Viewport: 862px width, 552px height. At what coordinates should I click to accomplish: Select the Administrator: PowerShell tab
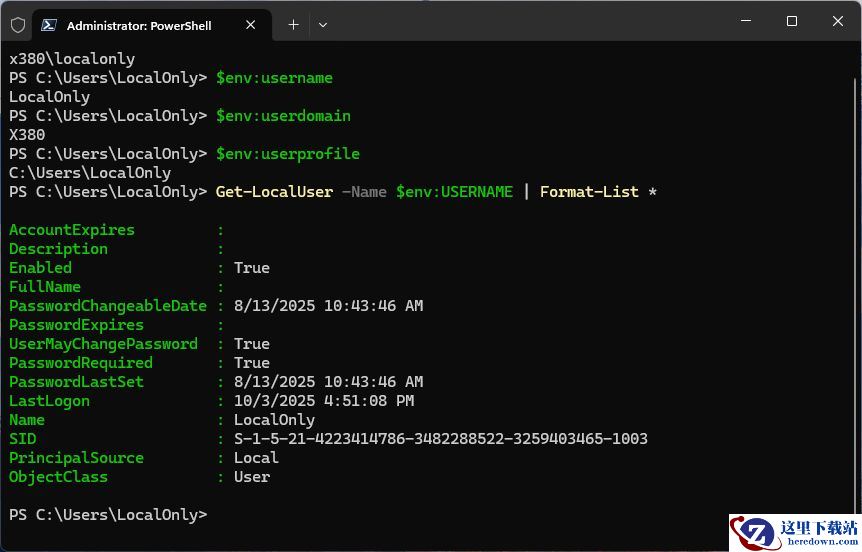[139, 25]
